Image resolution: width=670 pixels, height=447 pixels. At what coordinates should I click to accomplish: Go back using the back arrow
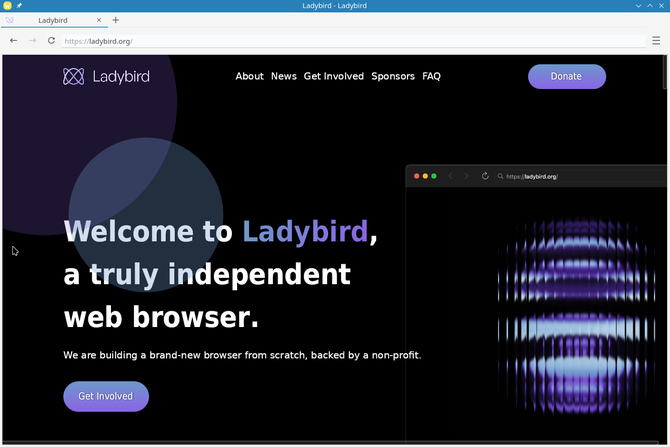click(x=14, y=41)
